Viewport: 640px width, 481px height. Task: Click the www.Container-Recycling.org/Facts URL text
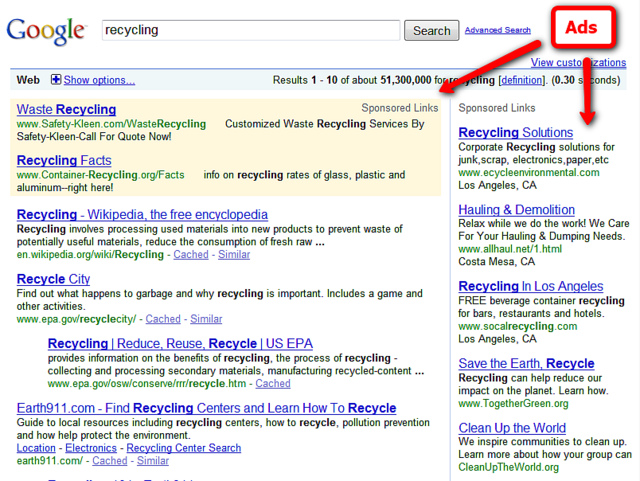click(100, 175)
